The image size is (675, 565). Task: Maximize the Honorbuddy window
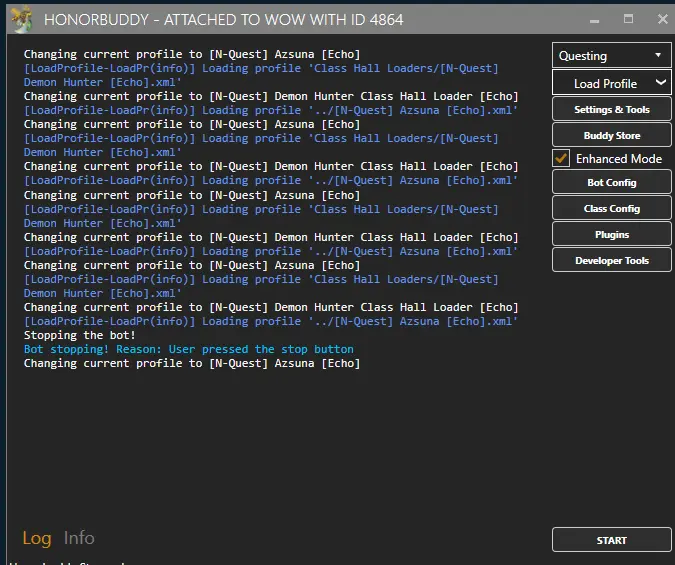[x=629, y=19]
